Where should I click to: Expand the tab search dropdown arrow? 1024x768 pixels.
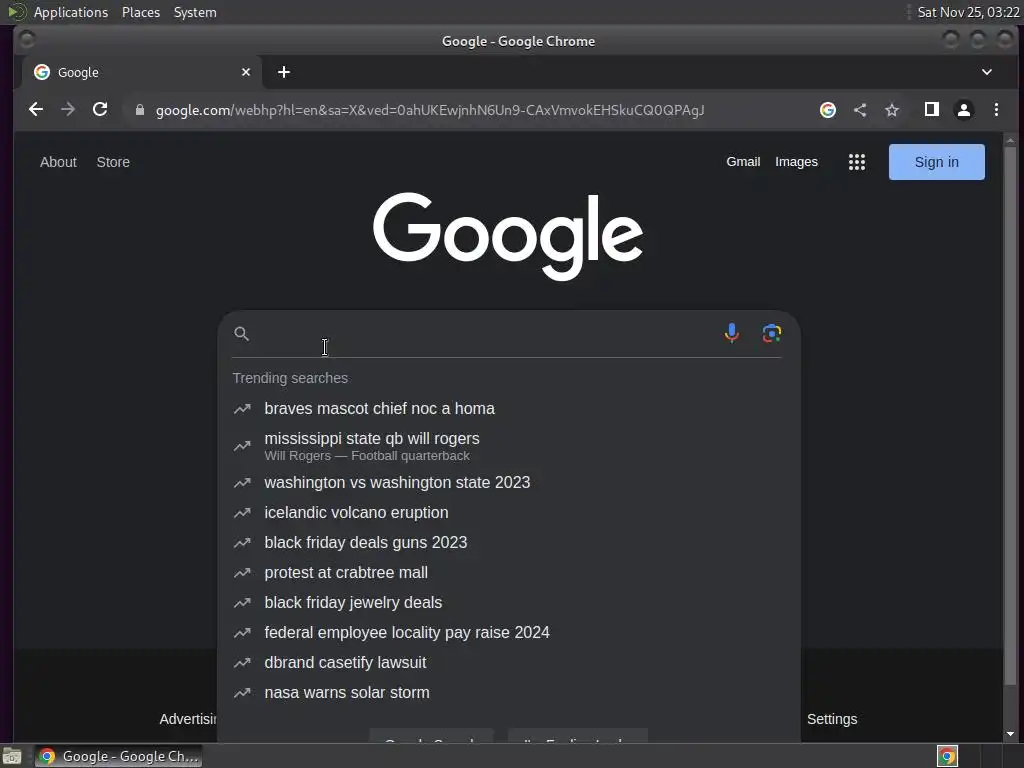point(987,72)
